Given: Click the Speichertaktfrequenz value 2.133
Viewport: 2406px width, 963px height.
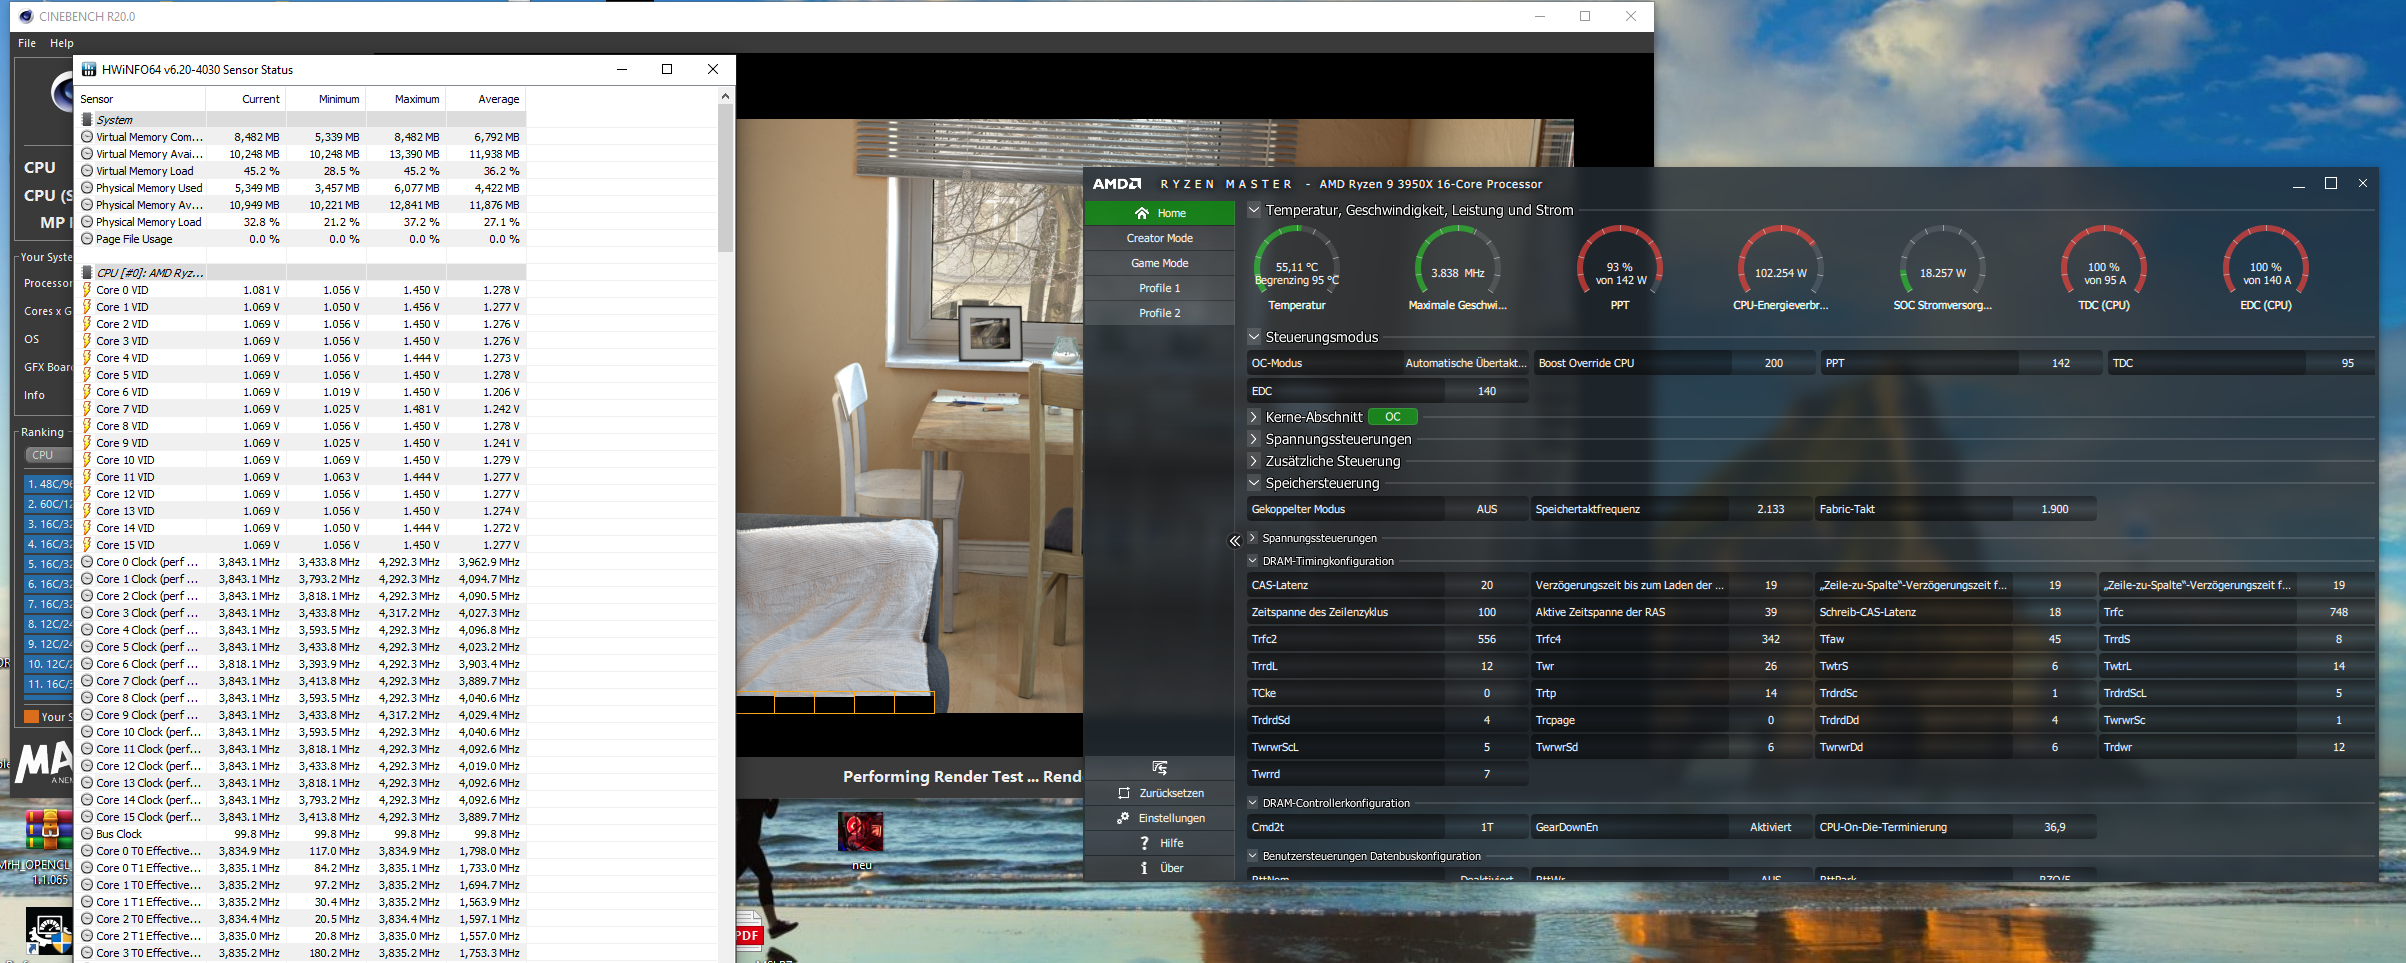Looking at the screenshot, I should click(1771, 509).
